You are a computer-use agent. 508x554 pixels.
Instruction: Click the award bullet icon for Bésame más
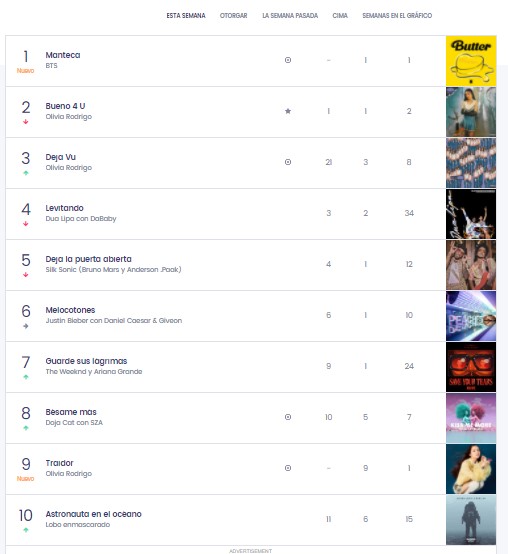point(288,417)
